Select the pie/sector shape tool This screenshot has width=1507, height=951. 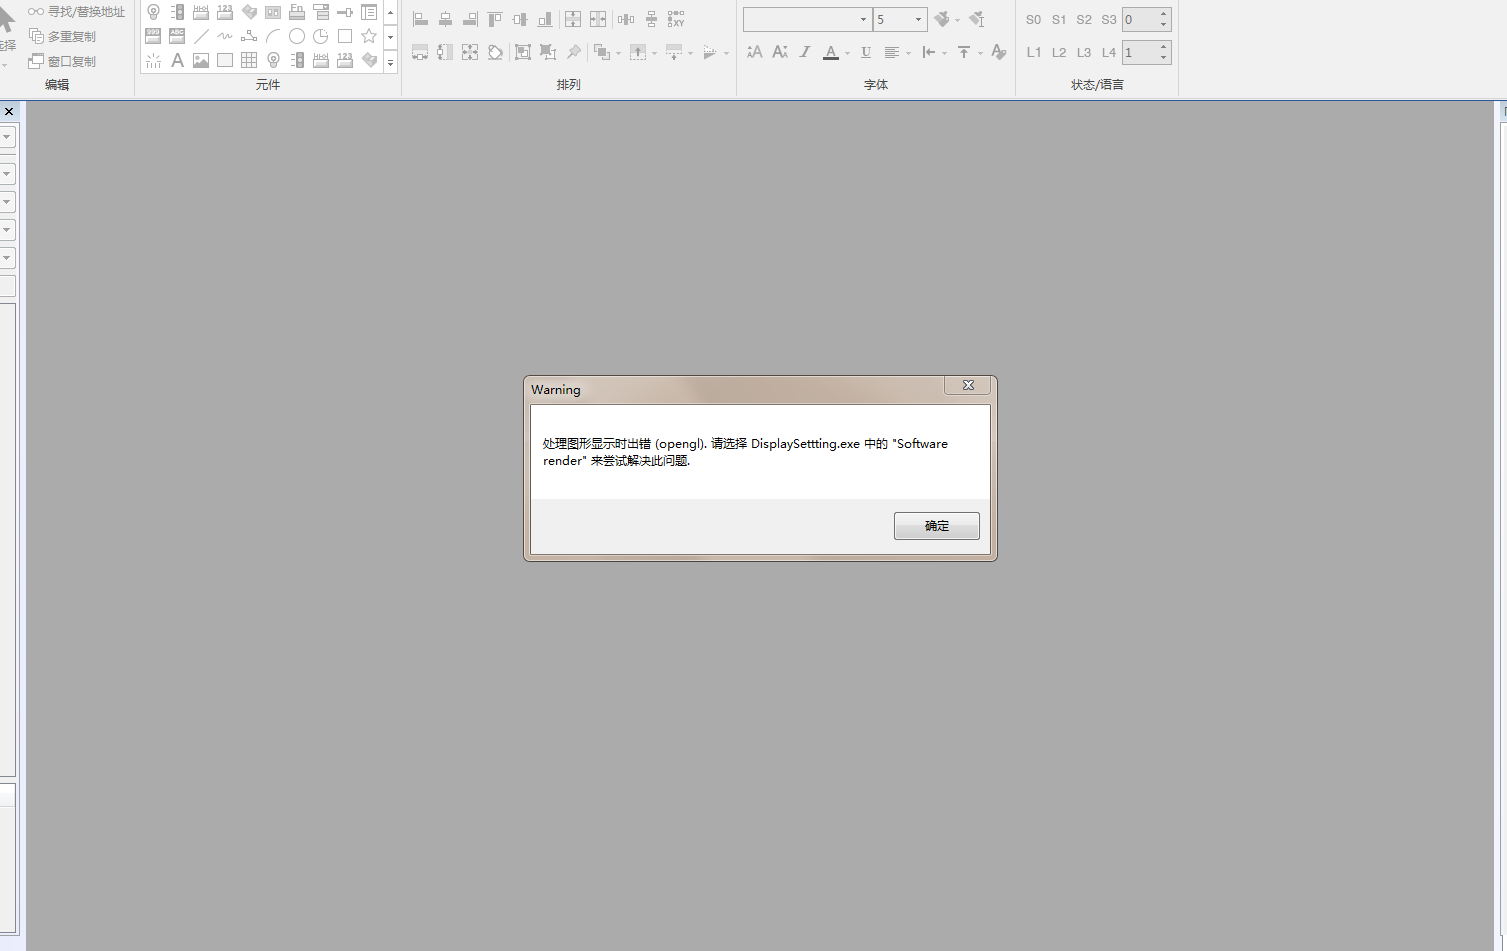point(321,36)
